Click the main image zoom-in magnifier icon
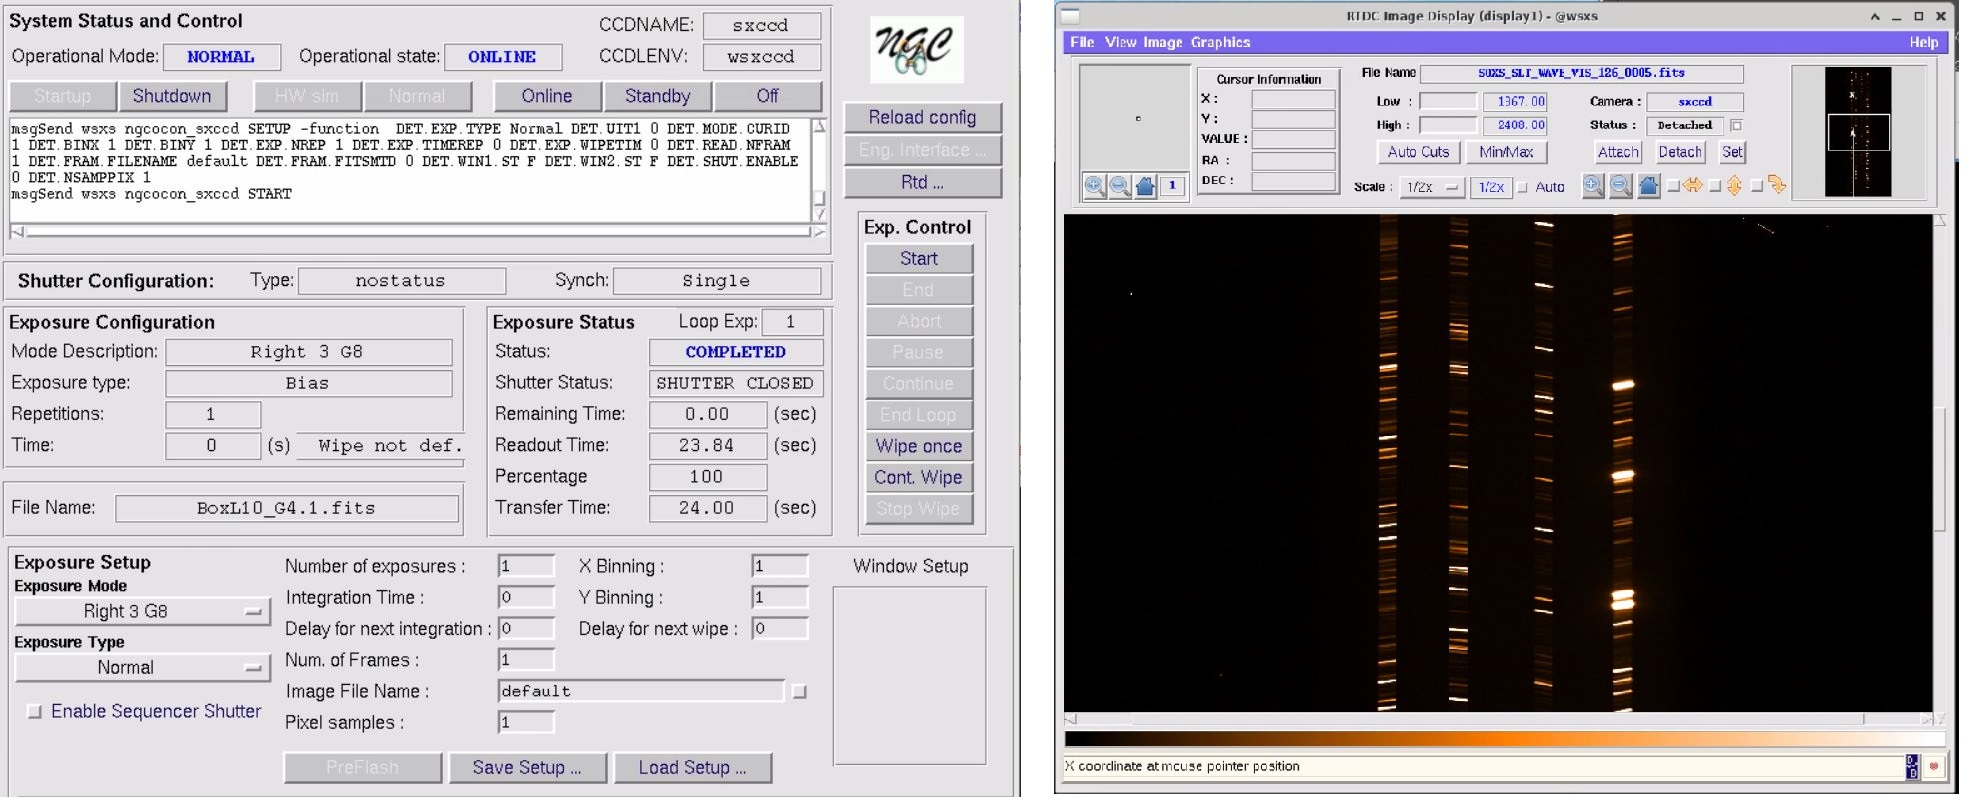 coord(1593,186)
